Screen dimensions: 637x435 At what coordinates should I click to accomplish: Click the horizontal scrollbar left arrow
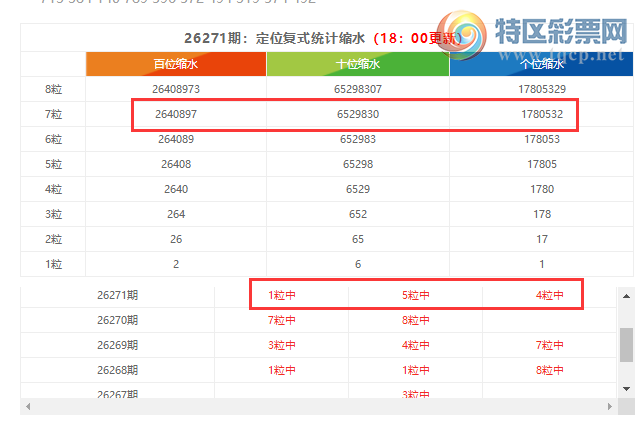28,407
